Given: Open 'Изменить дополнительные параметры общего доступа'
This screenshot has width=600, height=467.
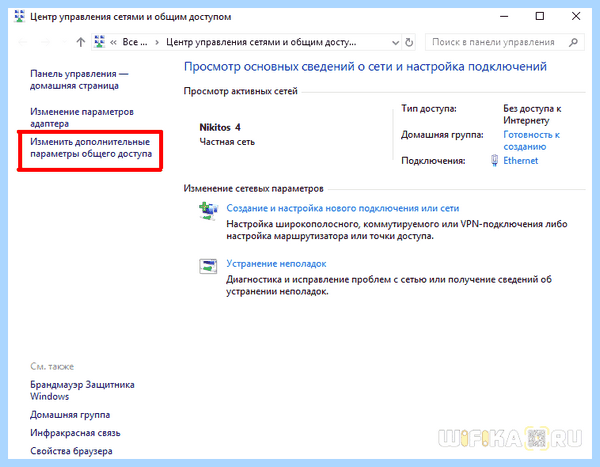Looking at the screenshot, I should pyautogui.click(x=91, y=148).
